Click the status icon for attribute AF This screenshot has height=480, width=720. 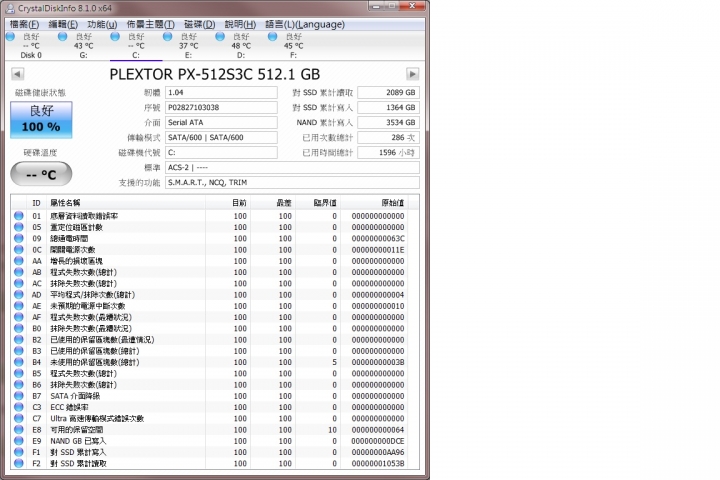tap(19, 317)
